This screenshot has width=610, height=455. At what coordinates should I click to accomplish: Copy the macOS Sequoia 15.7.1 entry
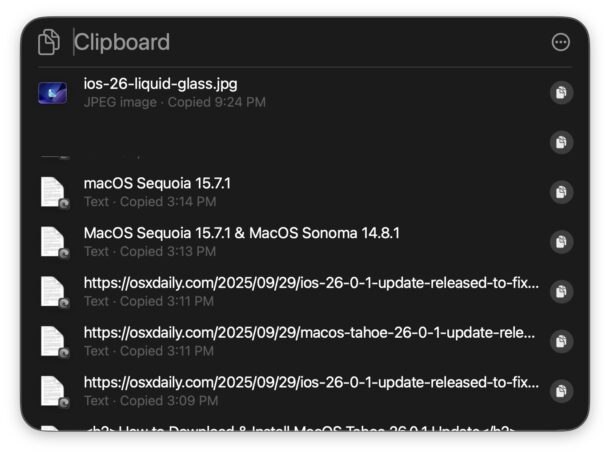(561, 192)
